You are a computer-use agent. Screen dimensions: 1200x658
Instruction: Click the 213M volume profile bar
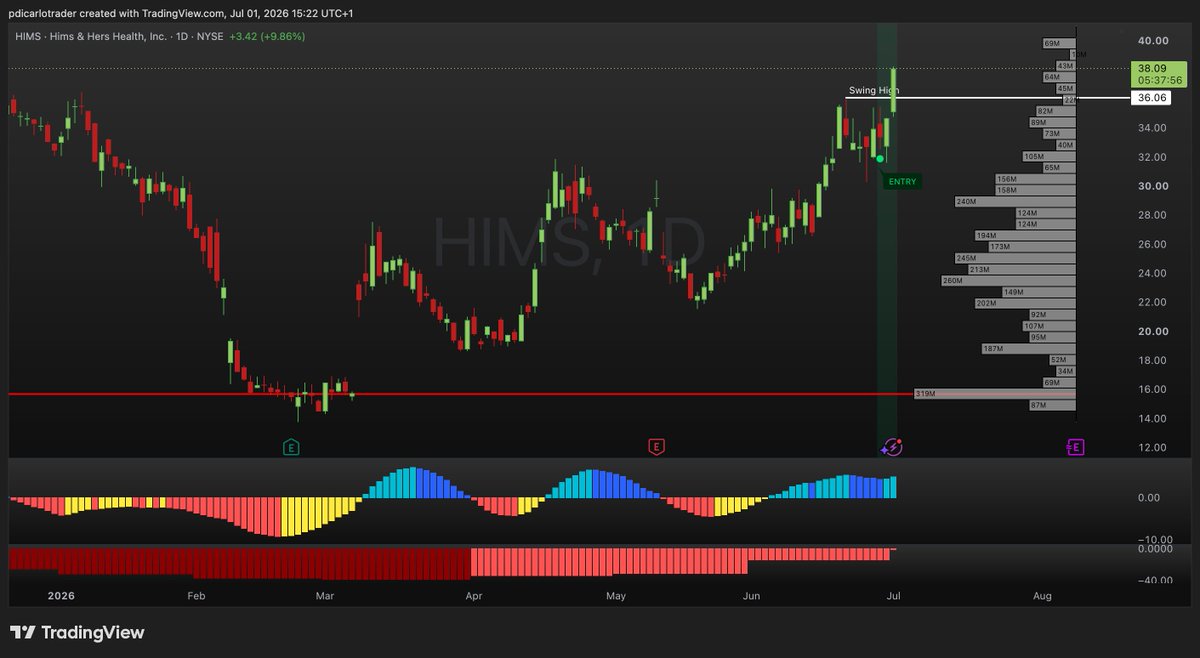1022,270
